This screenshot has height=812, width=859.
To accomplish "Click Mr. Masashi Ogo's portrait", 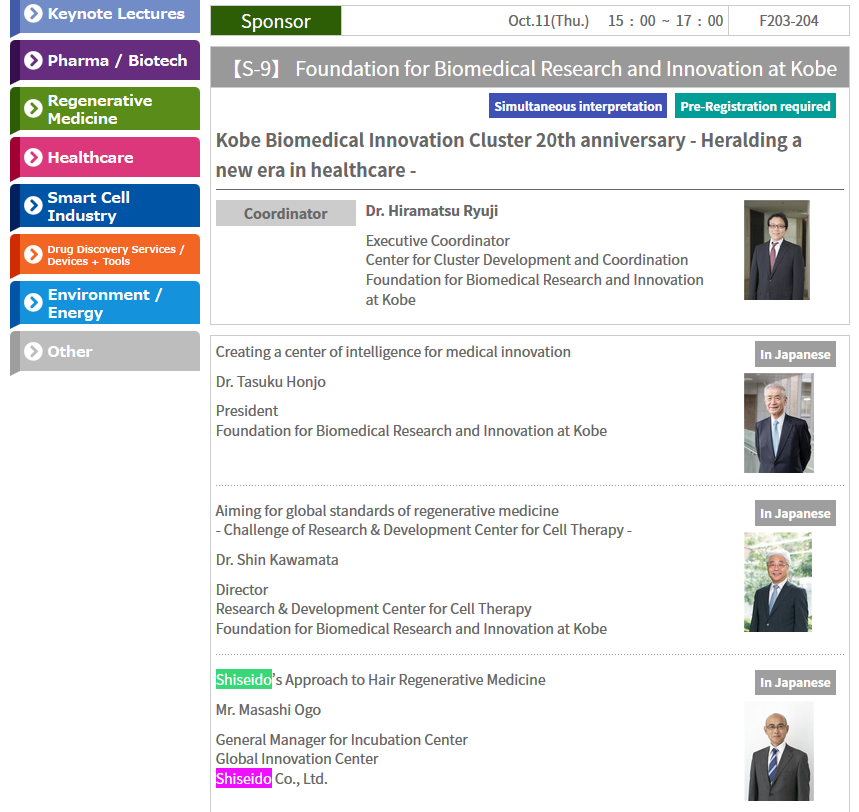I will pyautogui.click(x=778, y=751).
